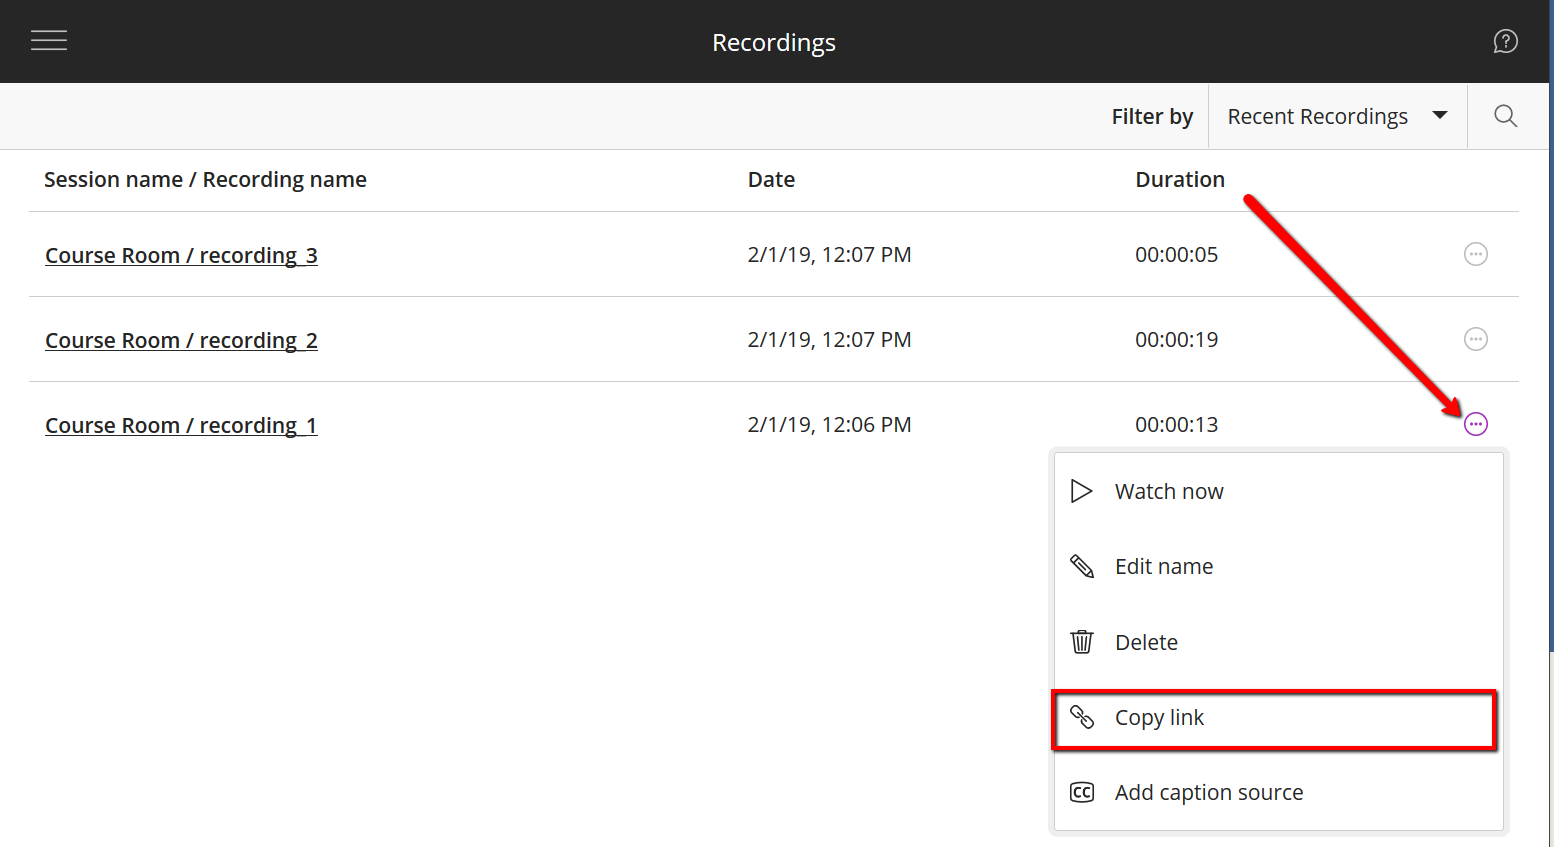This screenshot has height=847, width=1554.
Task: Open options menu for recording_3
Action: pos(1475,254)
